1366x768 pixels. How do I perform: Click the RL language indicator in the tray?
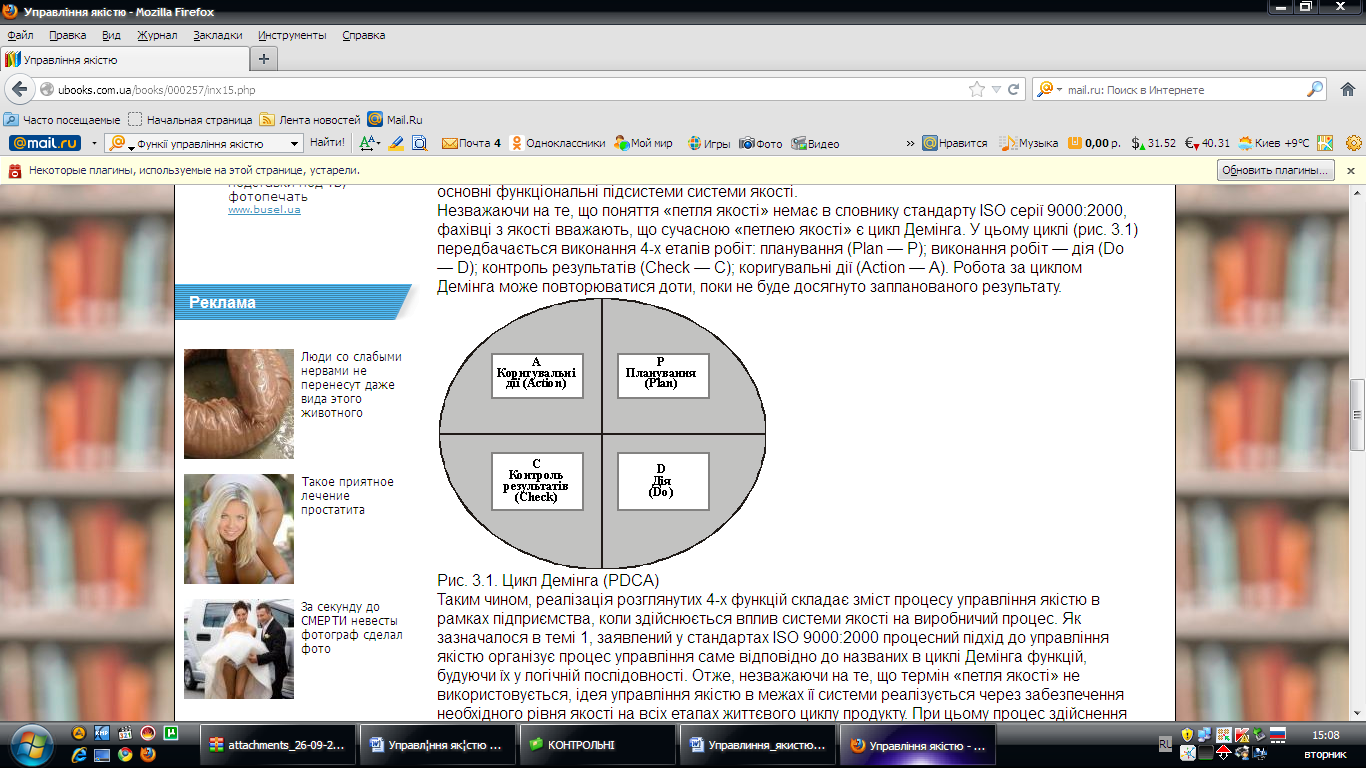[1166, 744]
